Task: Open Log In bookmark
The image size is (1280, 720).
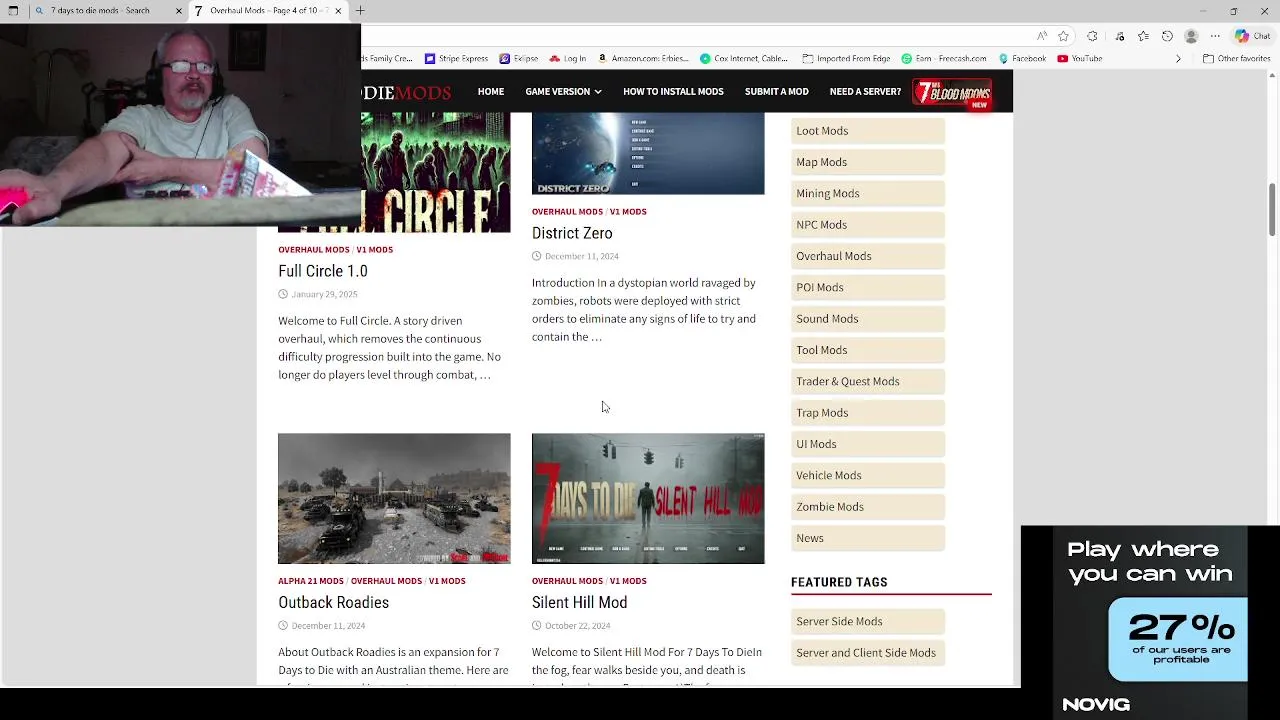Action: (568, 58)
